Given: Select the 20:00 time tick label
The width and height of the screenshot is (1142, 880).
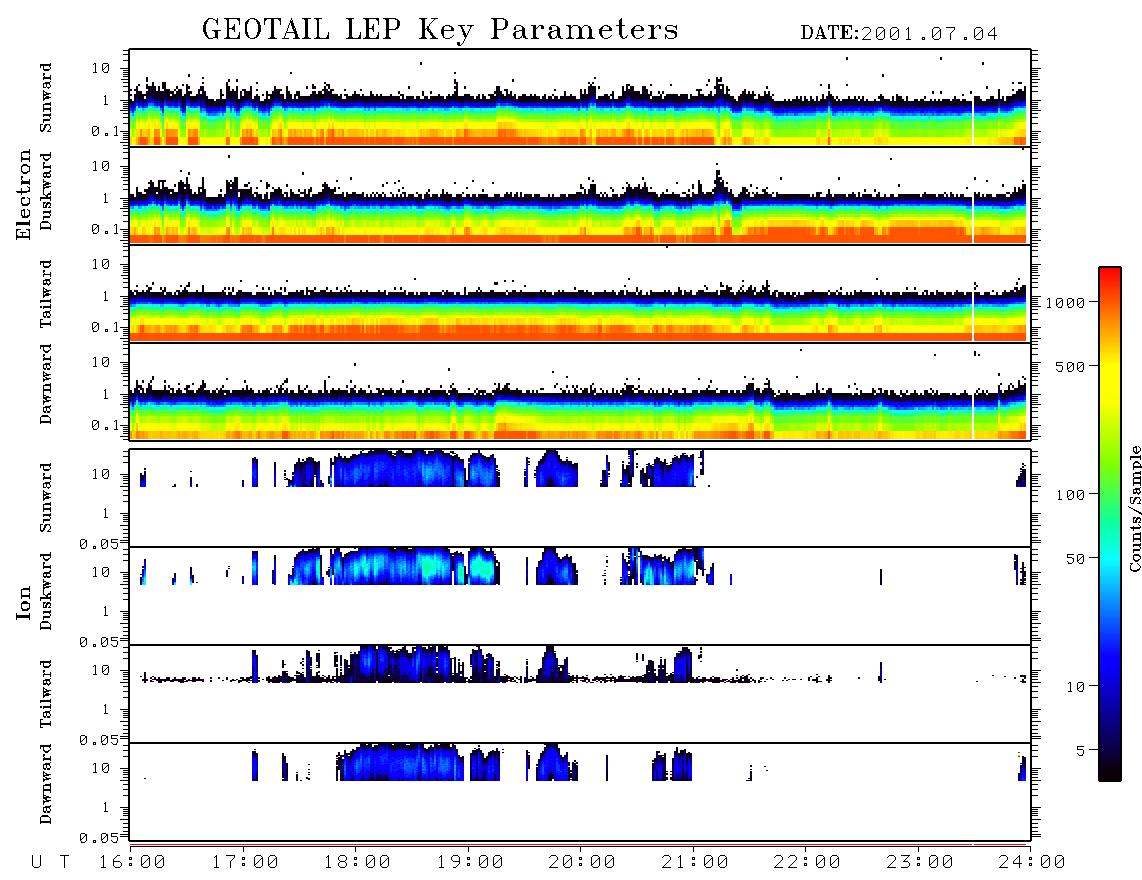Looking at the screenshot, I should pos(582,863).
